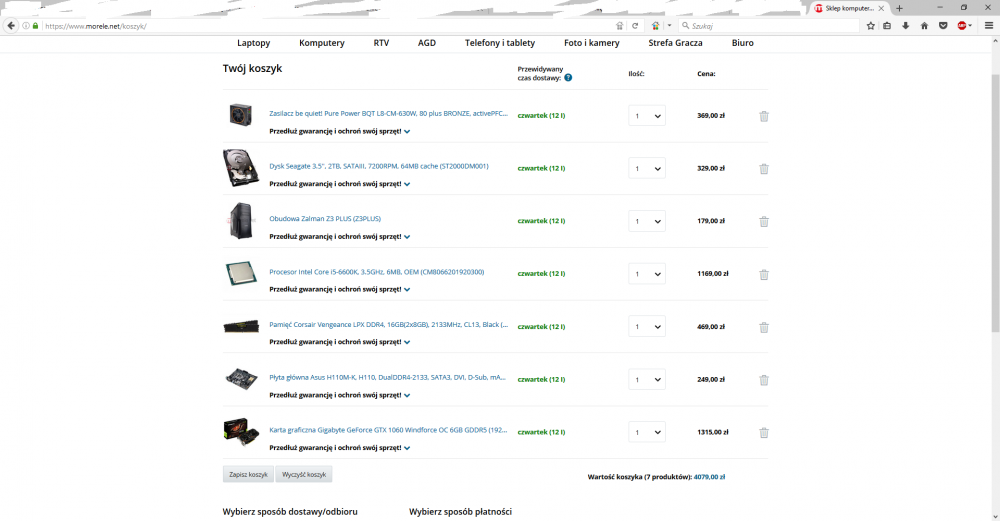Open a new tab with plus icon
Screen dimensions: 1000x521
pos(899,8)
